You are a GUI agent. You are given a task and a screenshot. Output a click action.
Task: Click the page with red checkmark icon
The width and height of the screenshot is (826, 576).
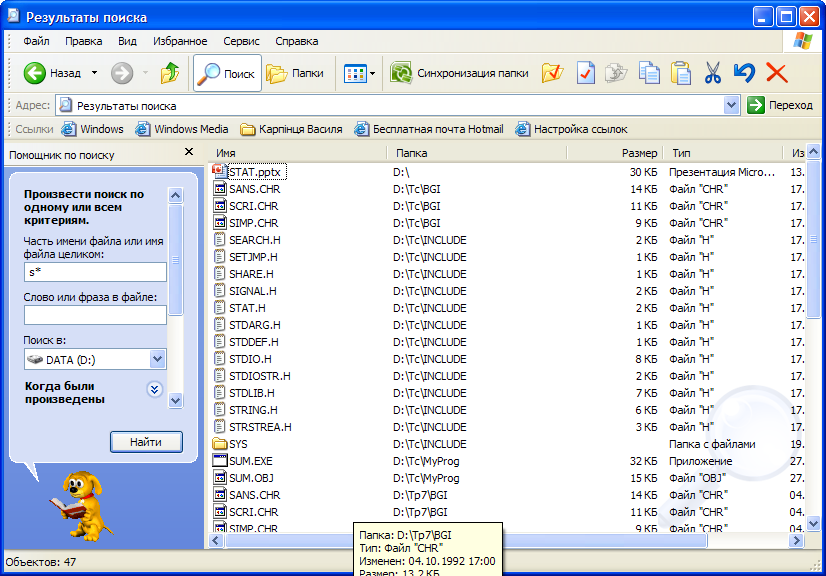point(585,73)
